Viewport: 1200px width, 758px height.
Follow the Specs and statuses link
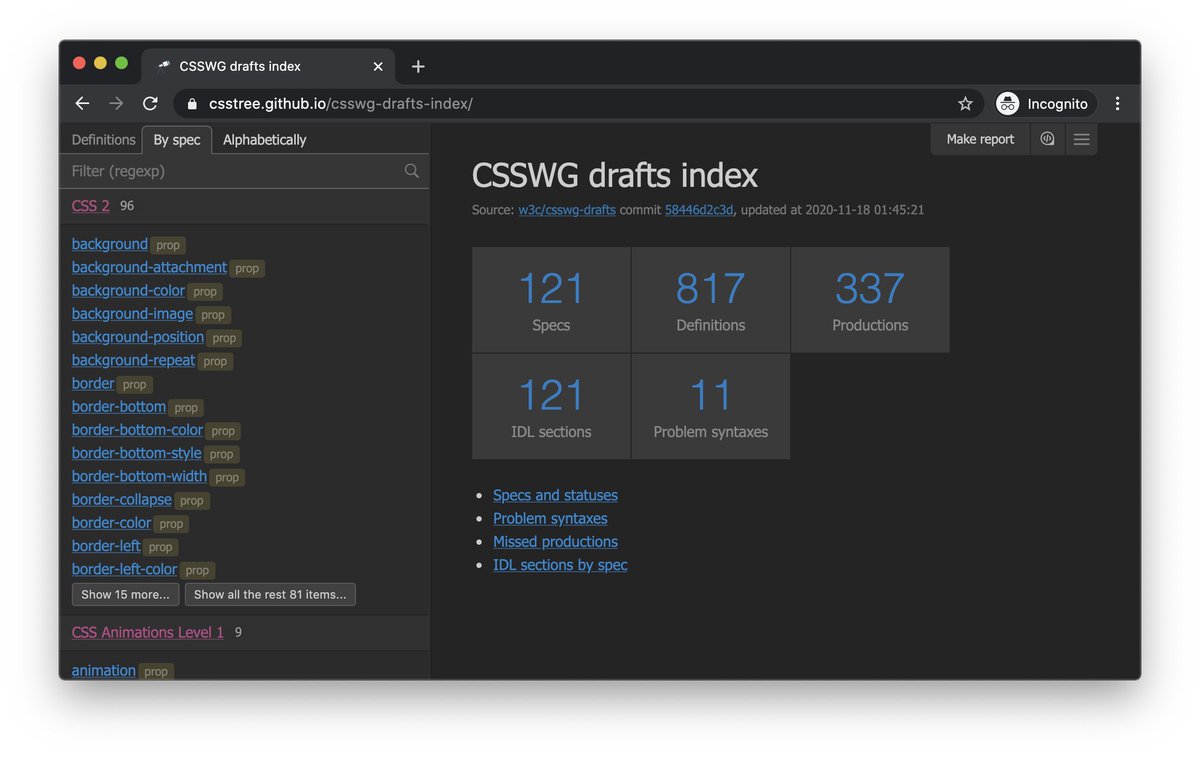pyautogui.click(x=554, y=495)
